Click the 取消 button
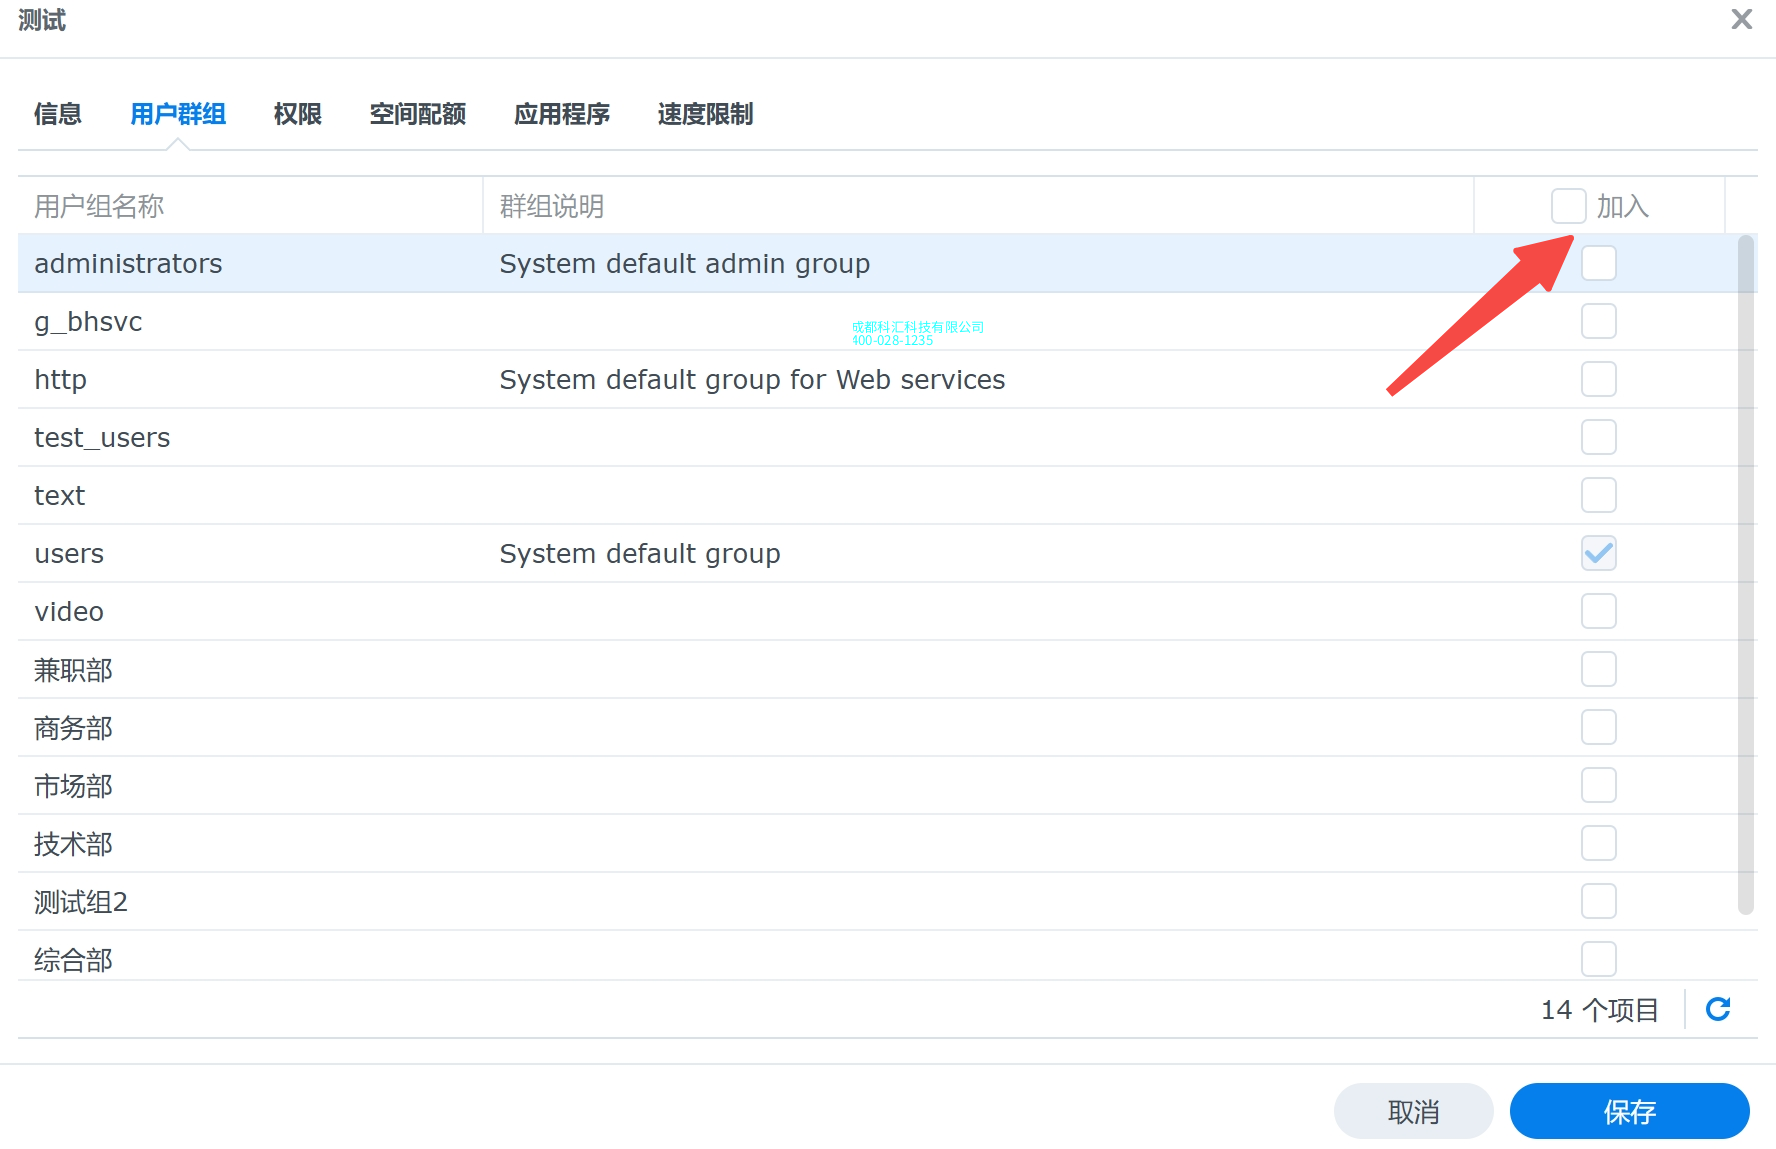This screenshot has width=1776, height=1149. click(x=1413, y=1111)
